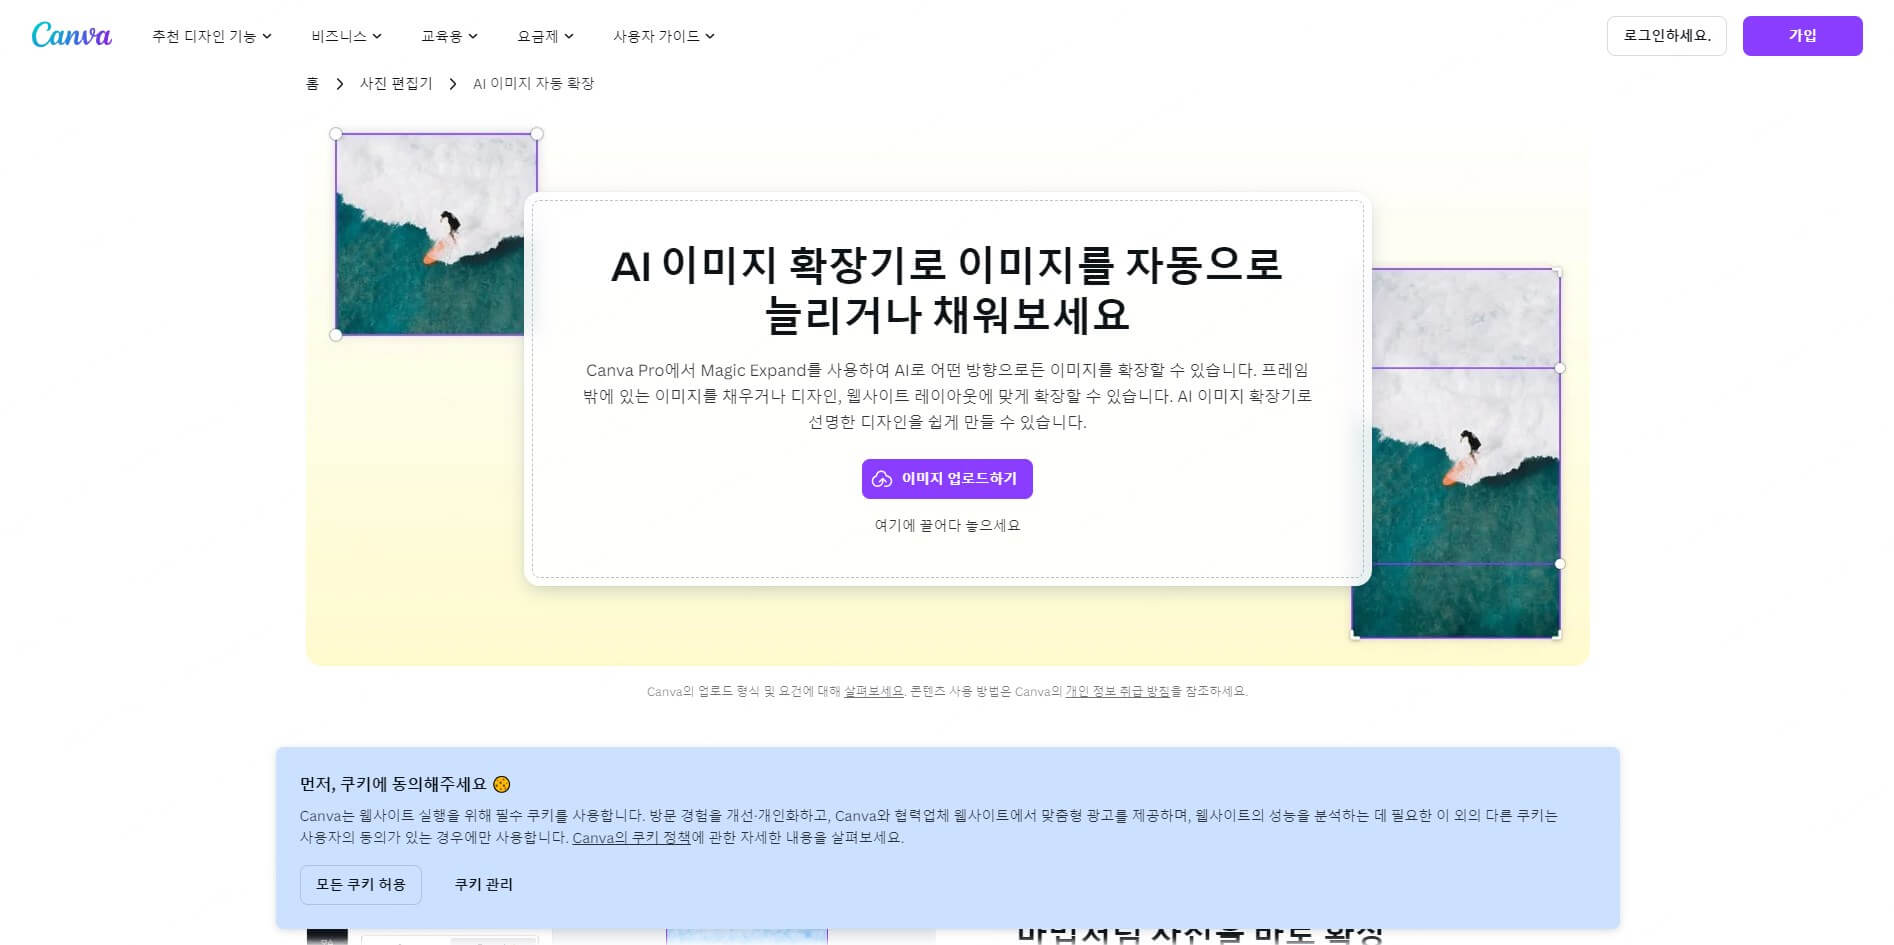Click the 로그인하세요 button
Image resolution: width=1894 pixels, height=945 pixels.
coord(1666,36)
